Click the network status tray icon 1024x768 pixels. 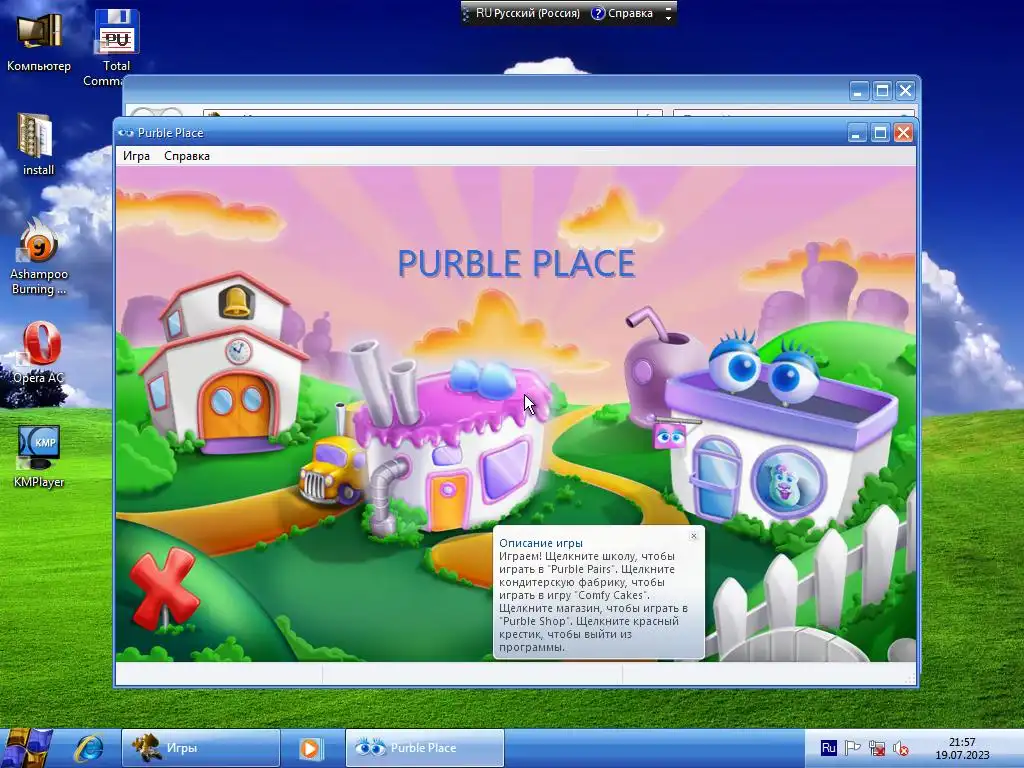click(x=877, y=748)
